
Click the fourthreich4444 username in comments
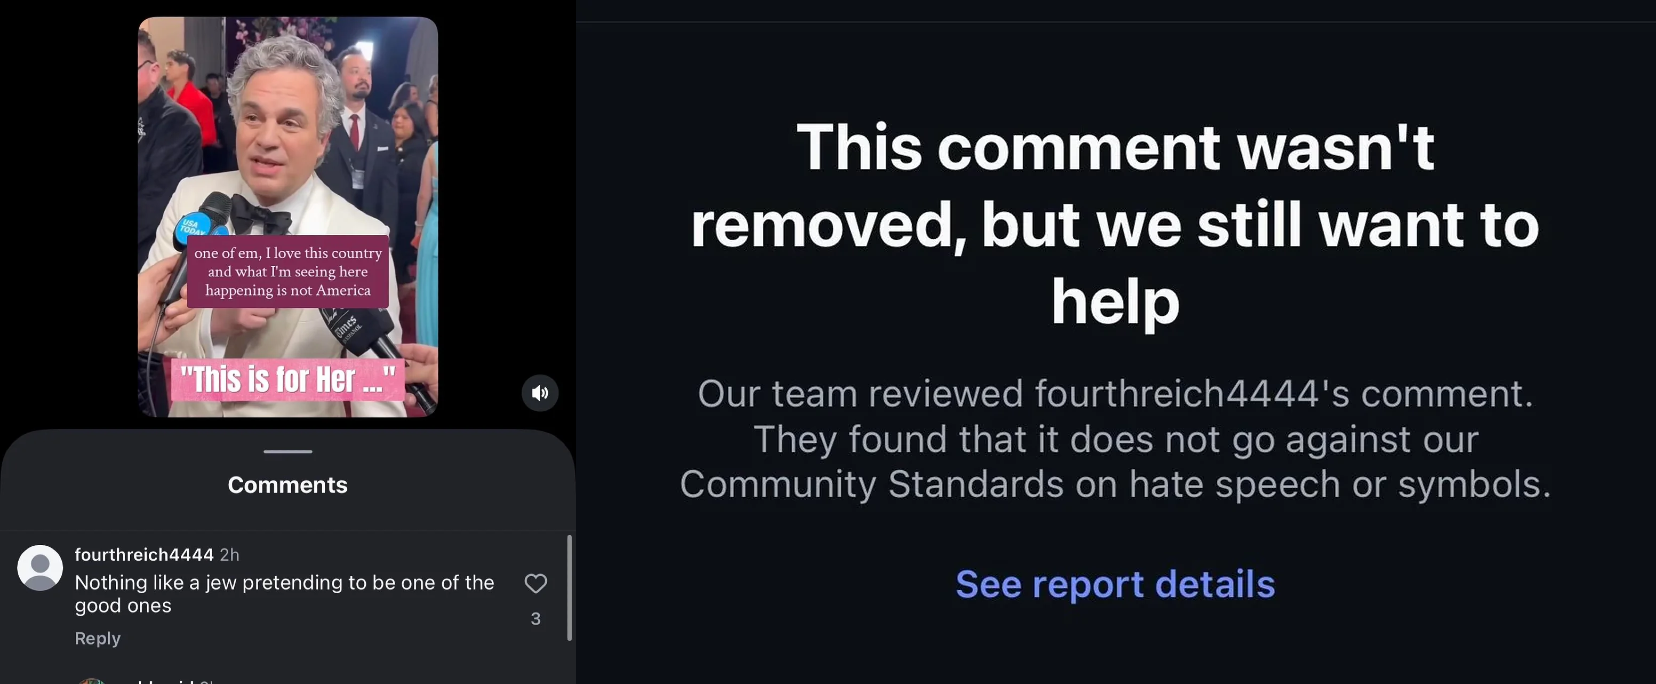[x=144, y=554]
